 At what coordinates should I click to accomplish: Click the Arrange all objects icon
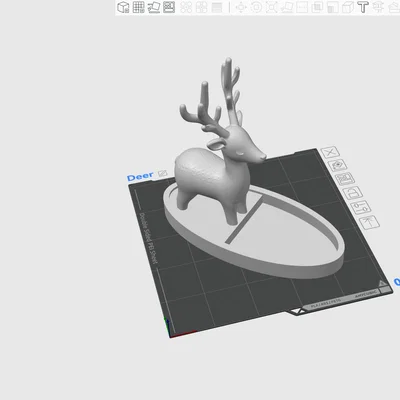tap(169, 7)
